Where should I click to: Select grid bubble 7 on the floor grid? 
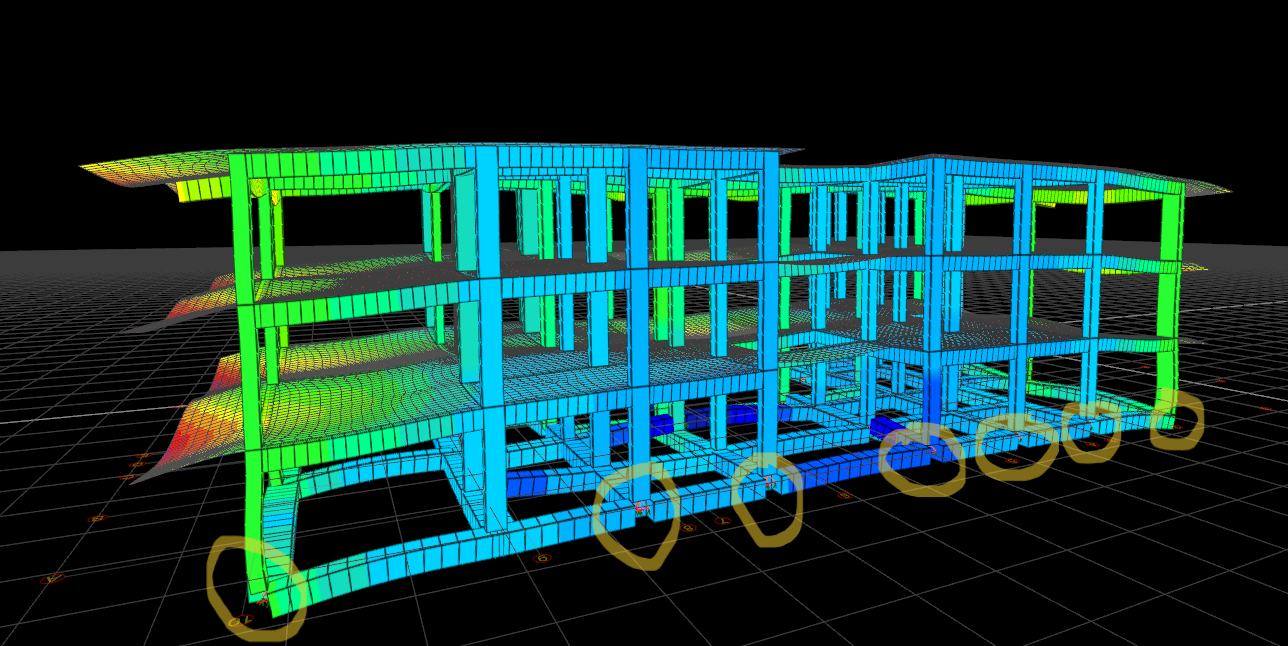tap(724, 521)
